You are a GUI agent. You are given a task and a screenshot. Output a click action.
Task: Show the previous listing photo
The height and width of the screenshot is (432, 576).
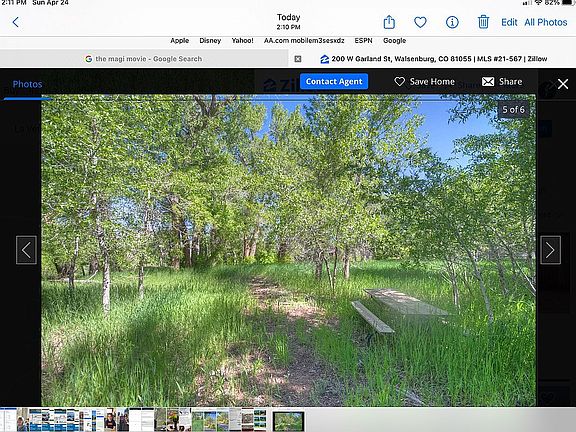(x=26, y=250)
